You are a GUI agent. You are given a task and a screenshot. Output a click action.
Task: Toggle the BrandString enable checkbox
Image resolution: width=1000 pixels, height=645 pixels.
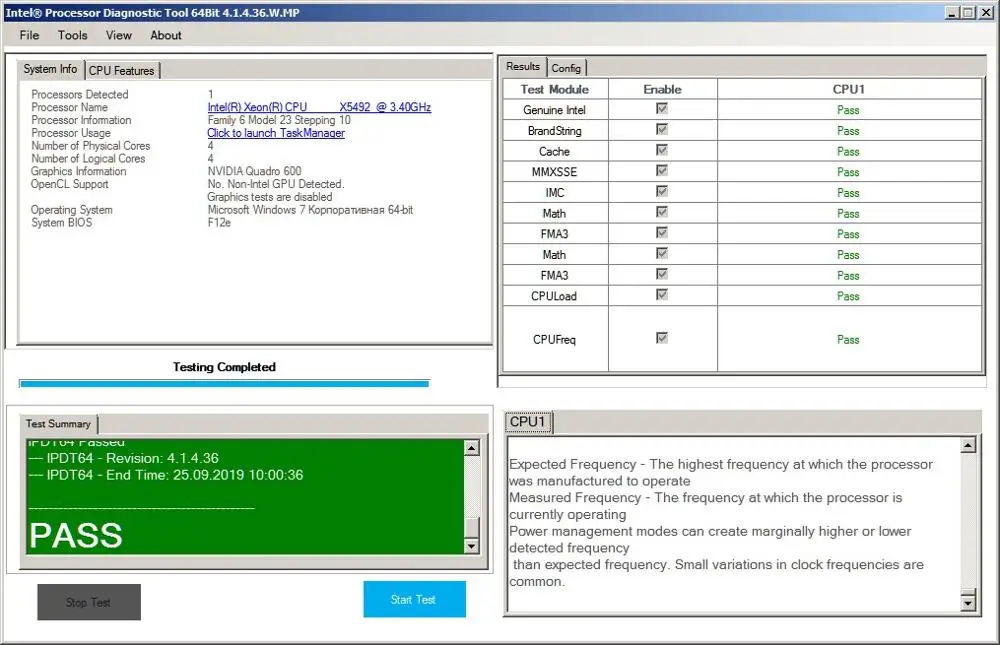[x=662, y=130]
